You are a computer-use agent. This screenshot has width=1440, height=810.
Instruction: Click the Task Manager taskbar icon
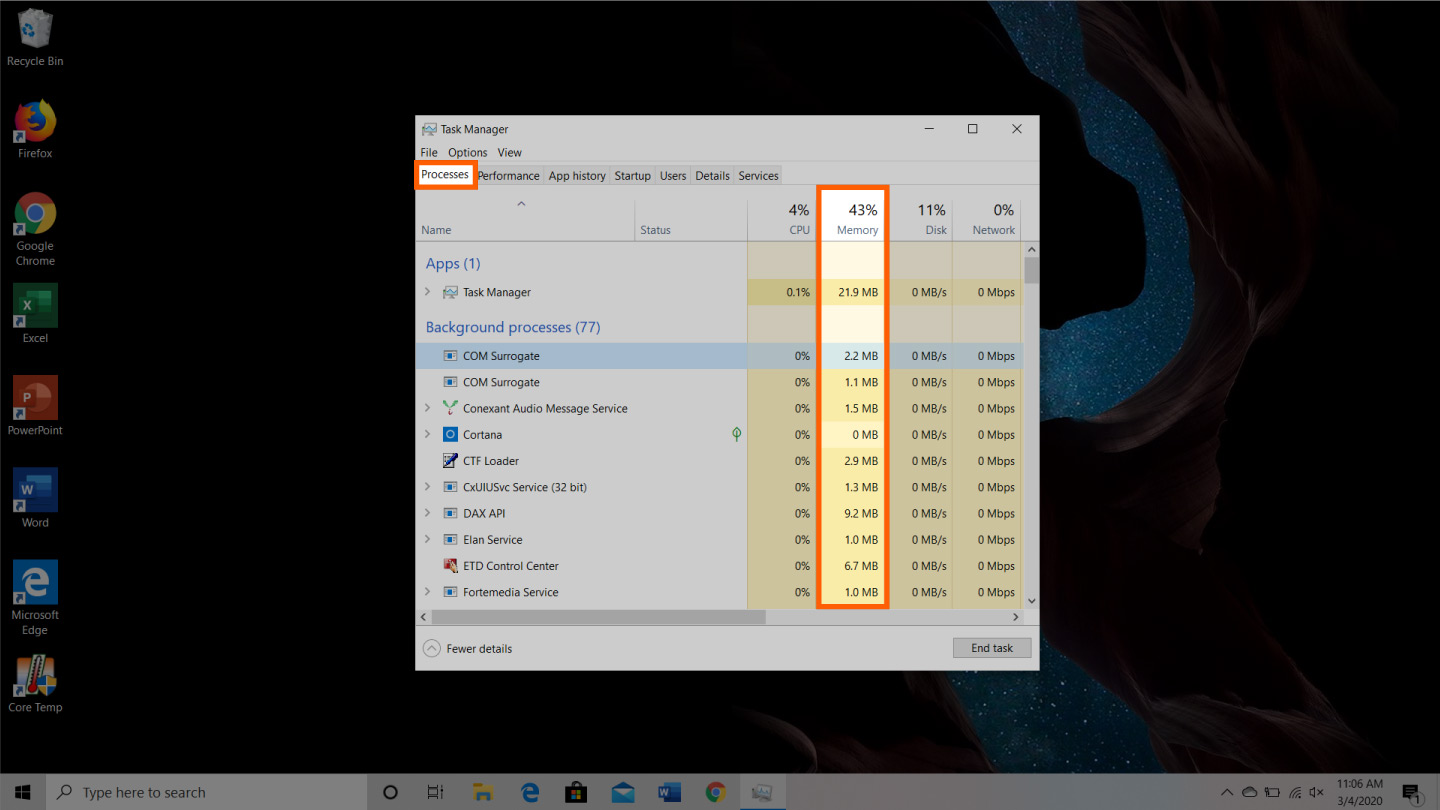[x=763, y=791]
